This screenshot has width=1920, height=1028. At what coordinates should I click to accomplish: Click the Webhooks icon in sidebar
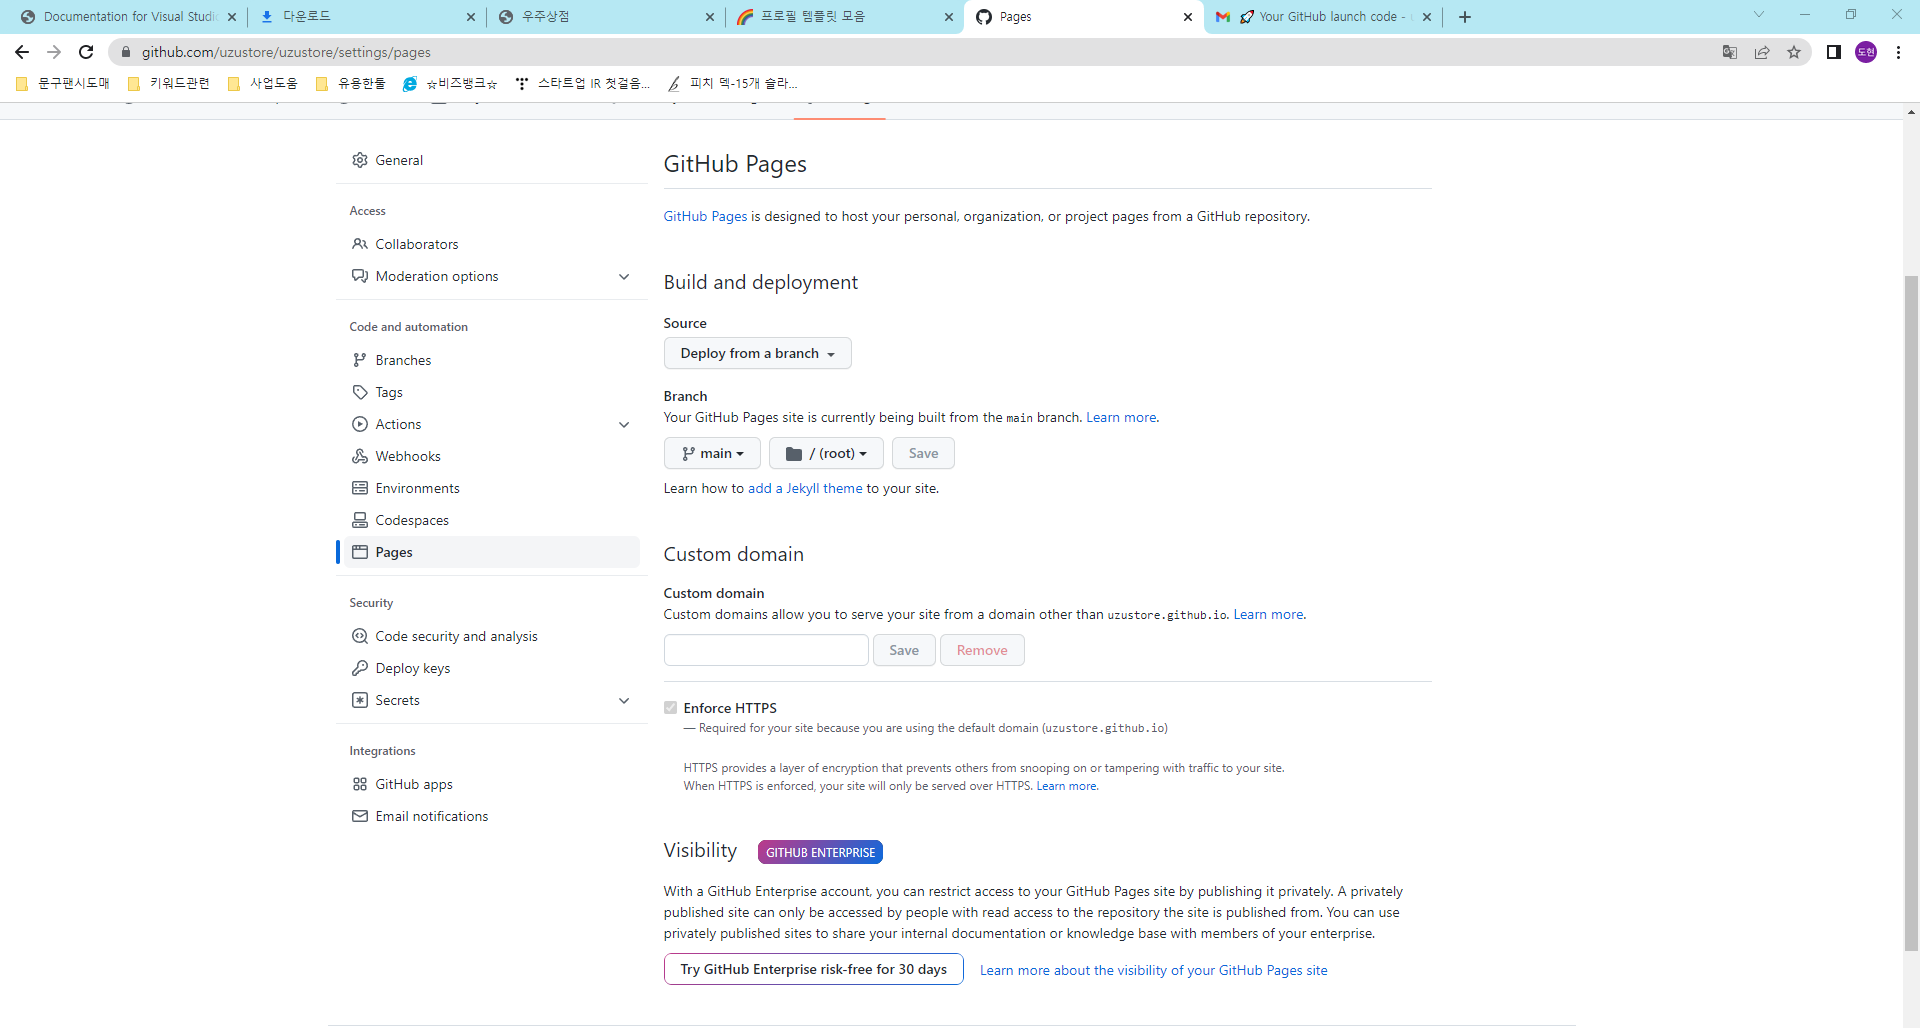(360, 456)
